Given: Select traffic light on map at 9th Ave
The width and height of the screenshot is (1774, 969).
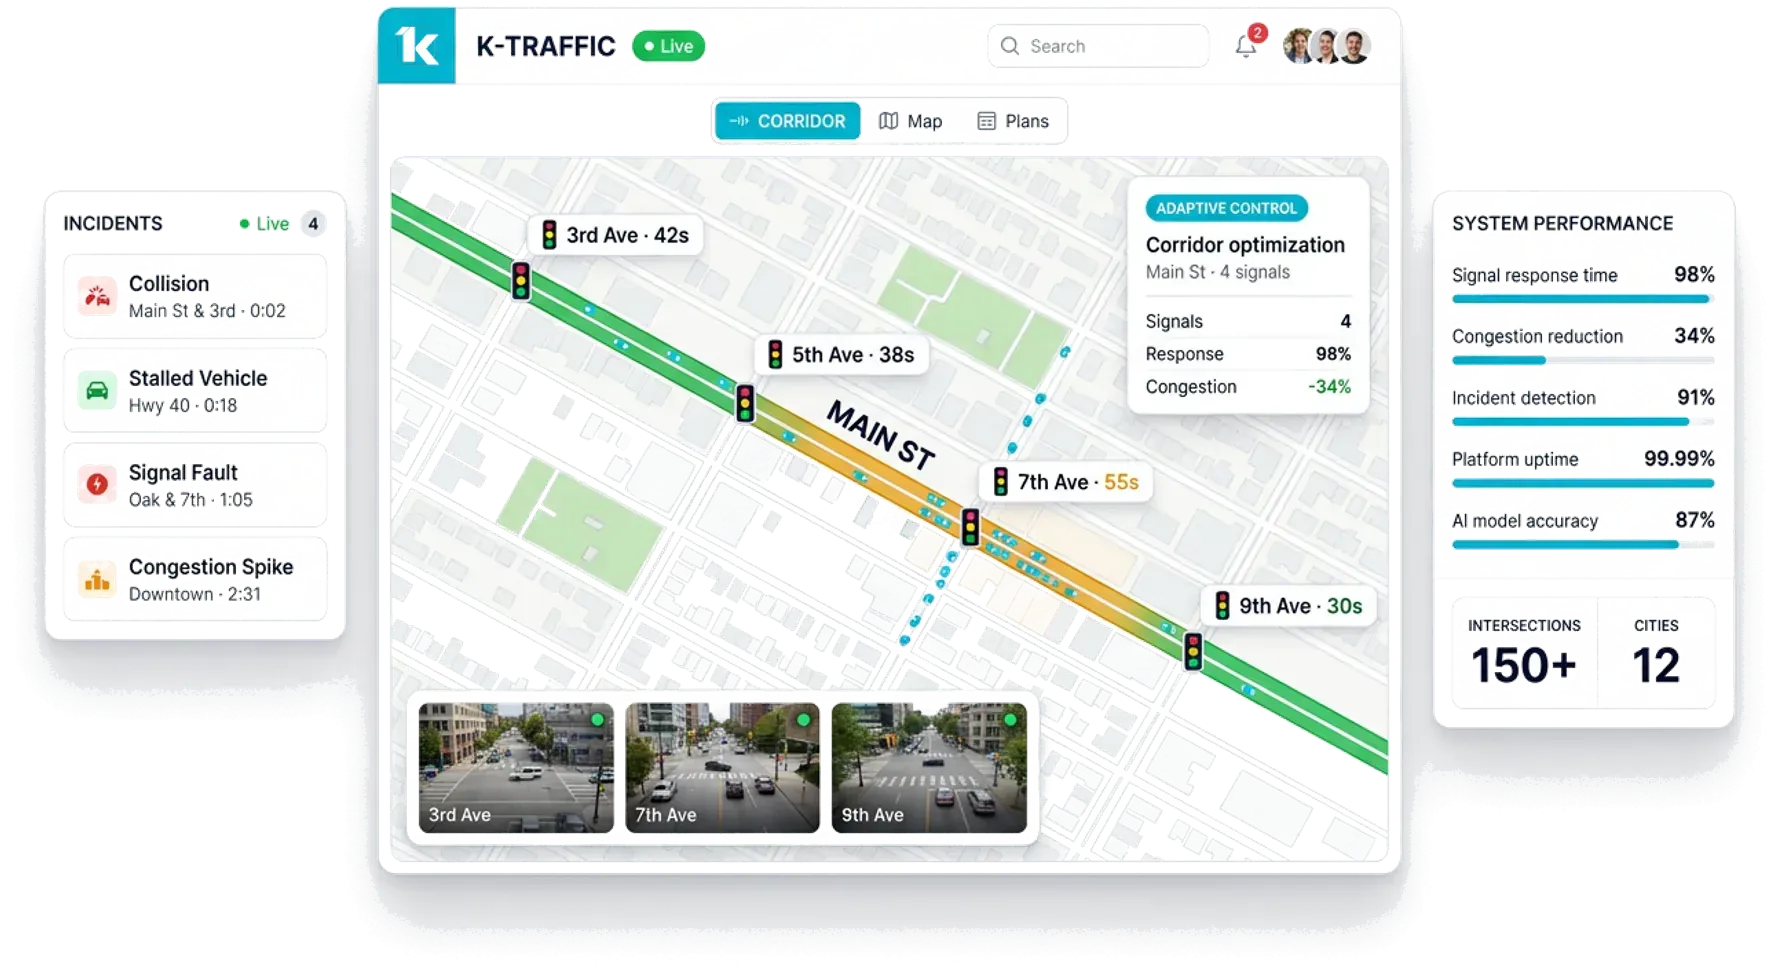Looking at the screenshot, I should [1193, 651].
